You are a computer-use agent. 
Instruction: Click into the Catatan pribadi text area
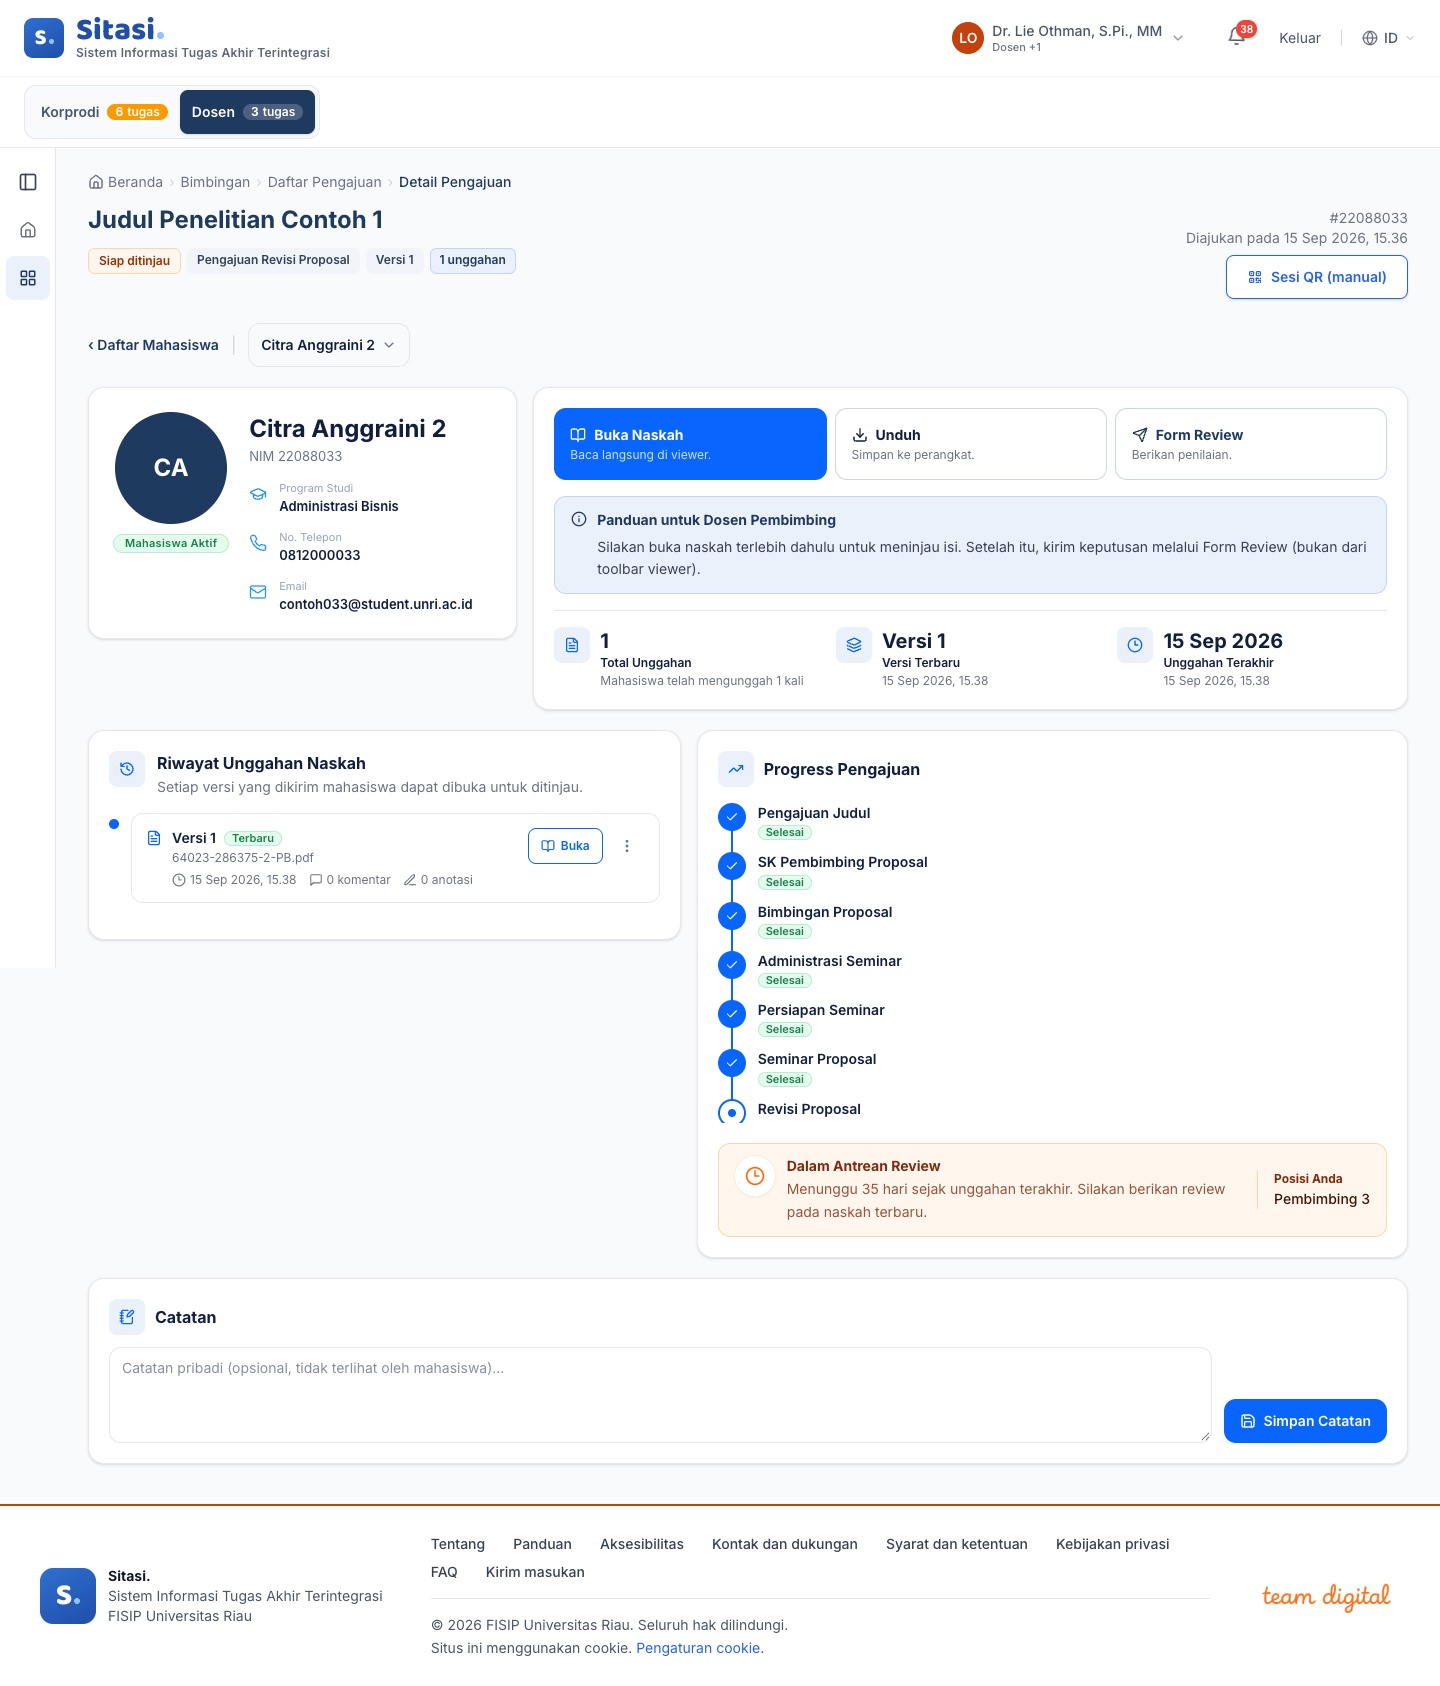click(660, 1395)
